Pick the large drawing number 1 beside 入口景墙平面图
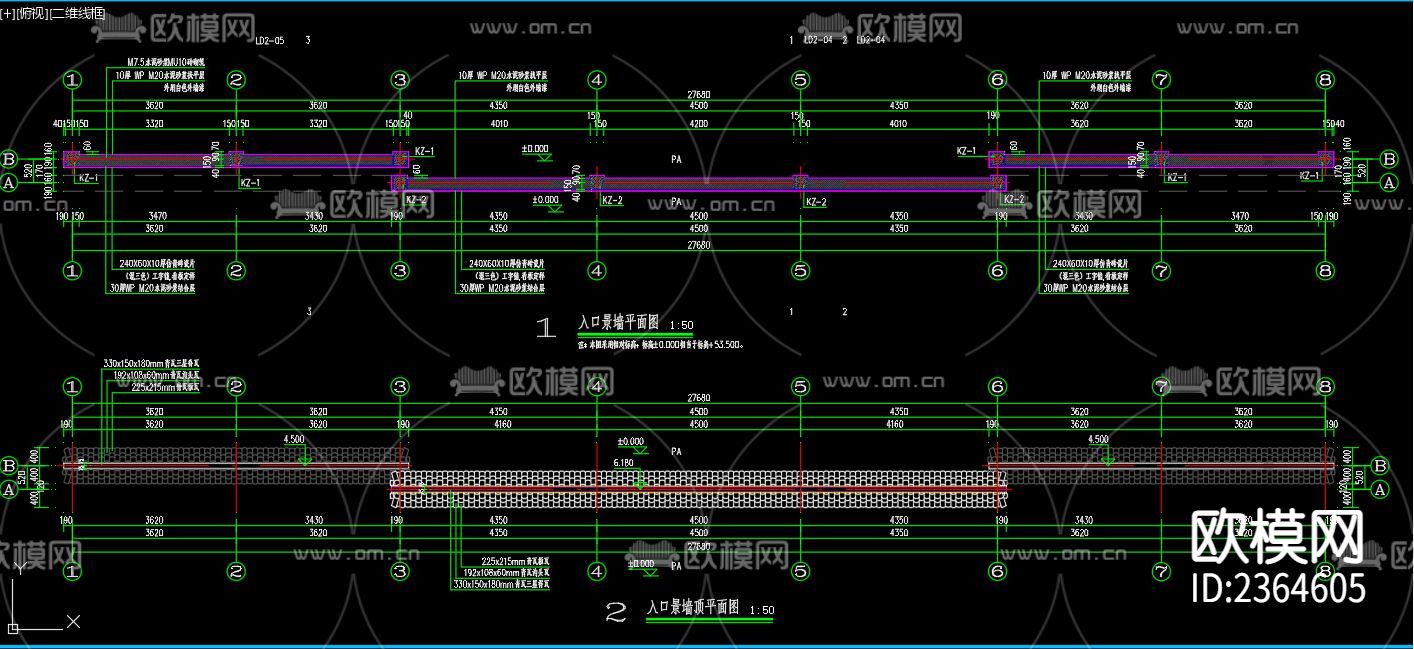 [x=546, y=328]
